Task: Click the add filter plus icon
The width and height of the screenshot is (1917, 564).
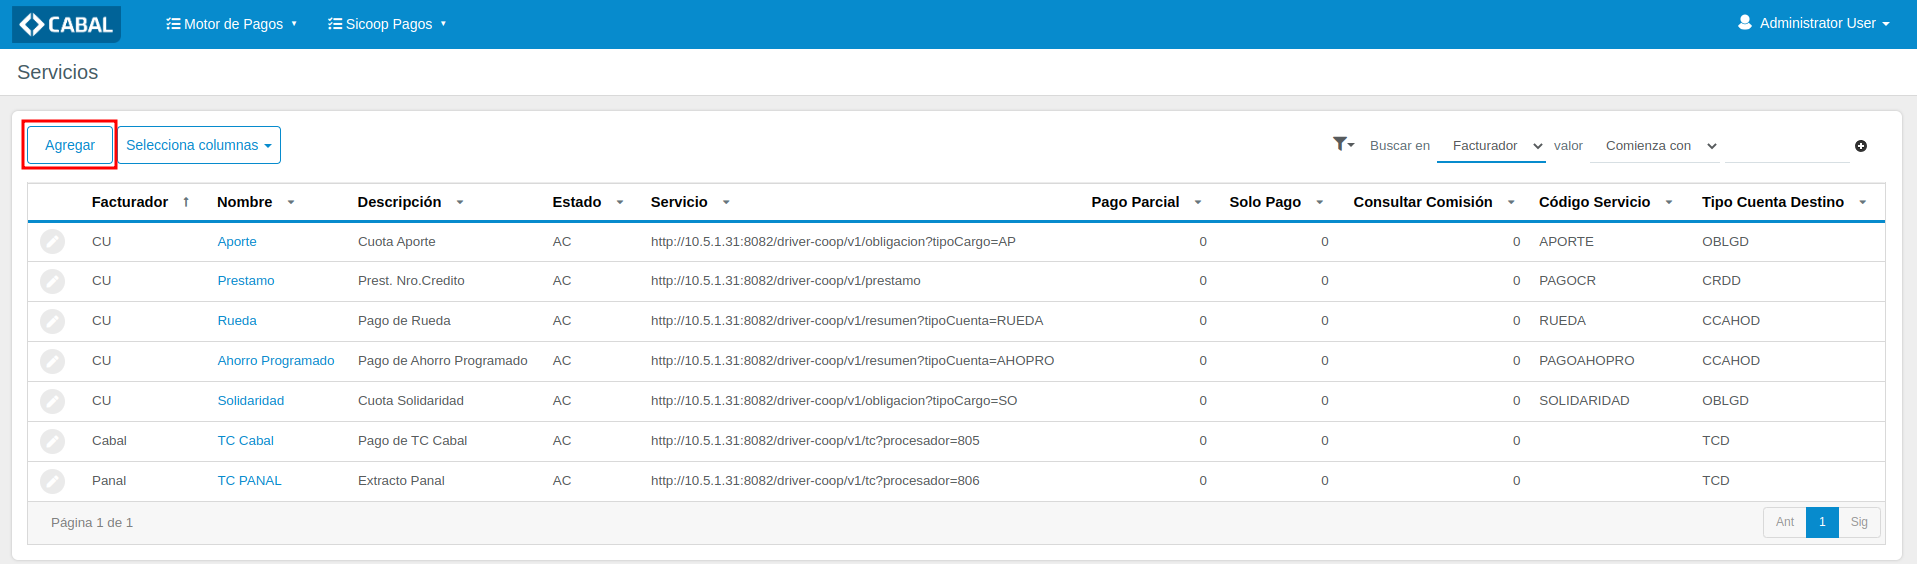Action: click(1860, 146)
